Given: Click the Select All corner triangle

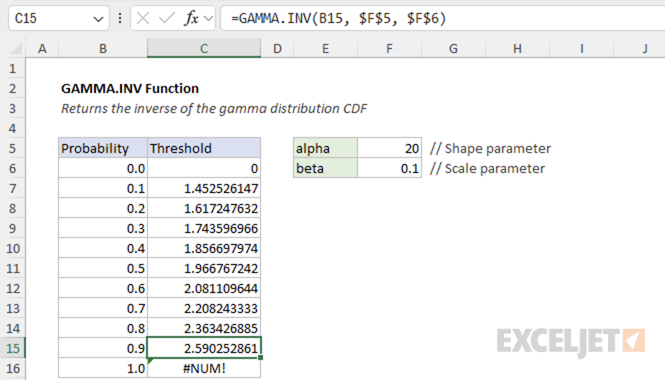Looking at the screenshot, I should point(16,48).
